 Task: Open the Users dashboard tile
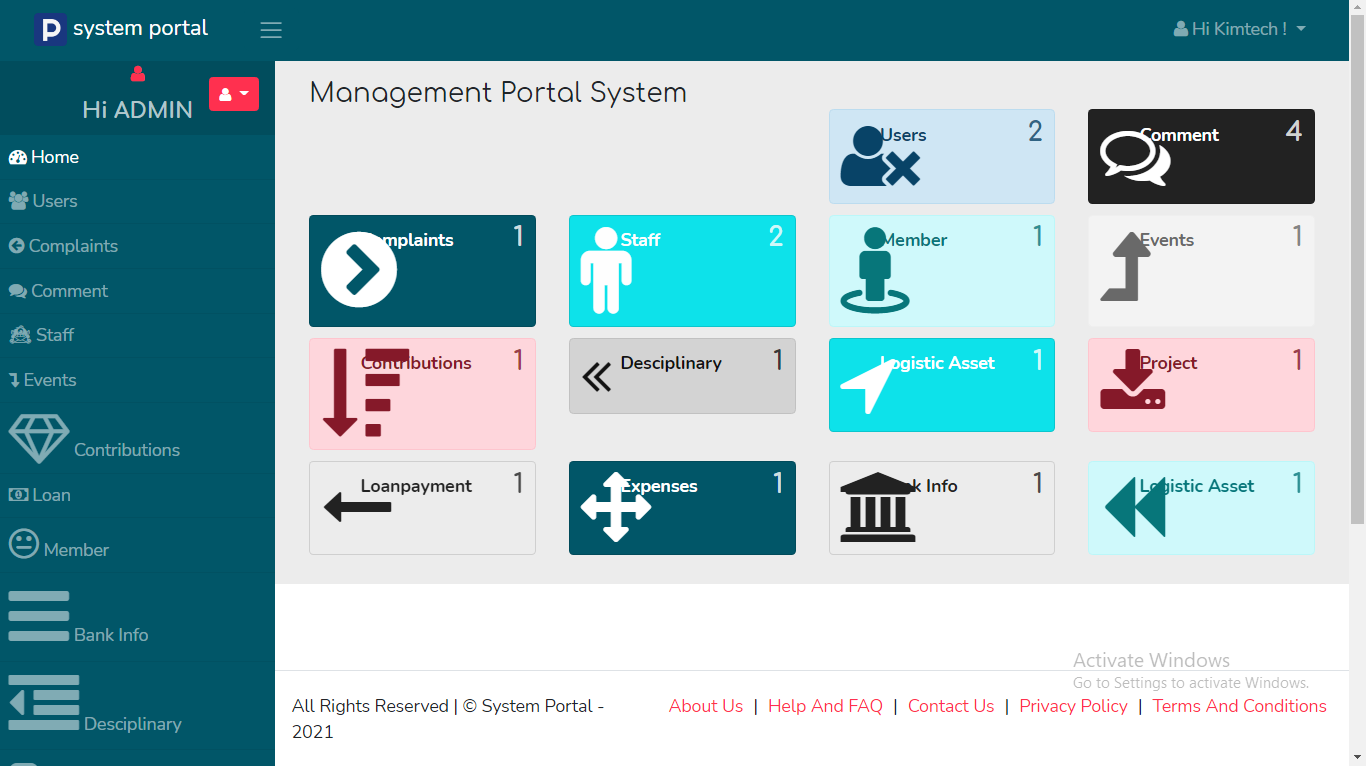coord(941,156)
